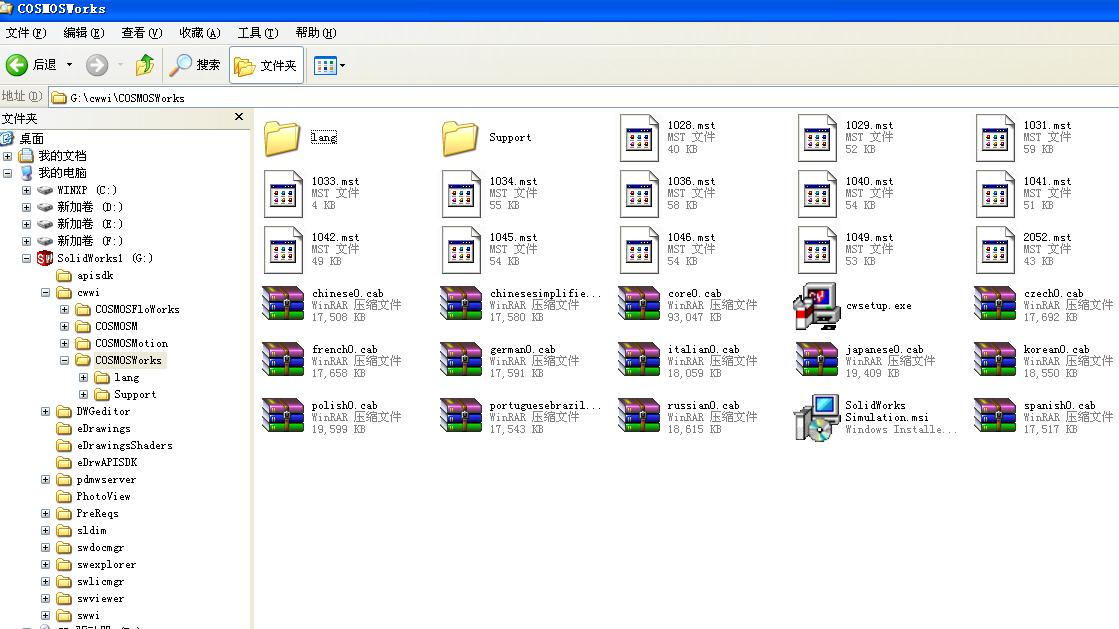Select the 1031.mst file icon
This screenshot has width=1119, height=629.
click(x=995, y=138)
